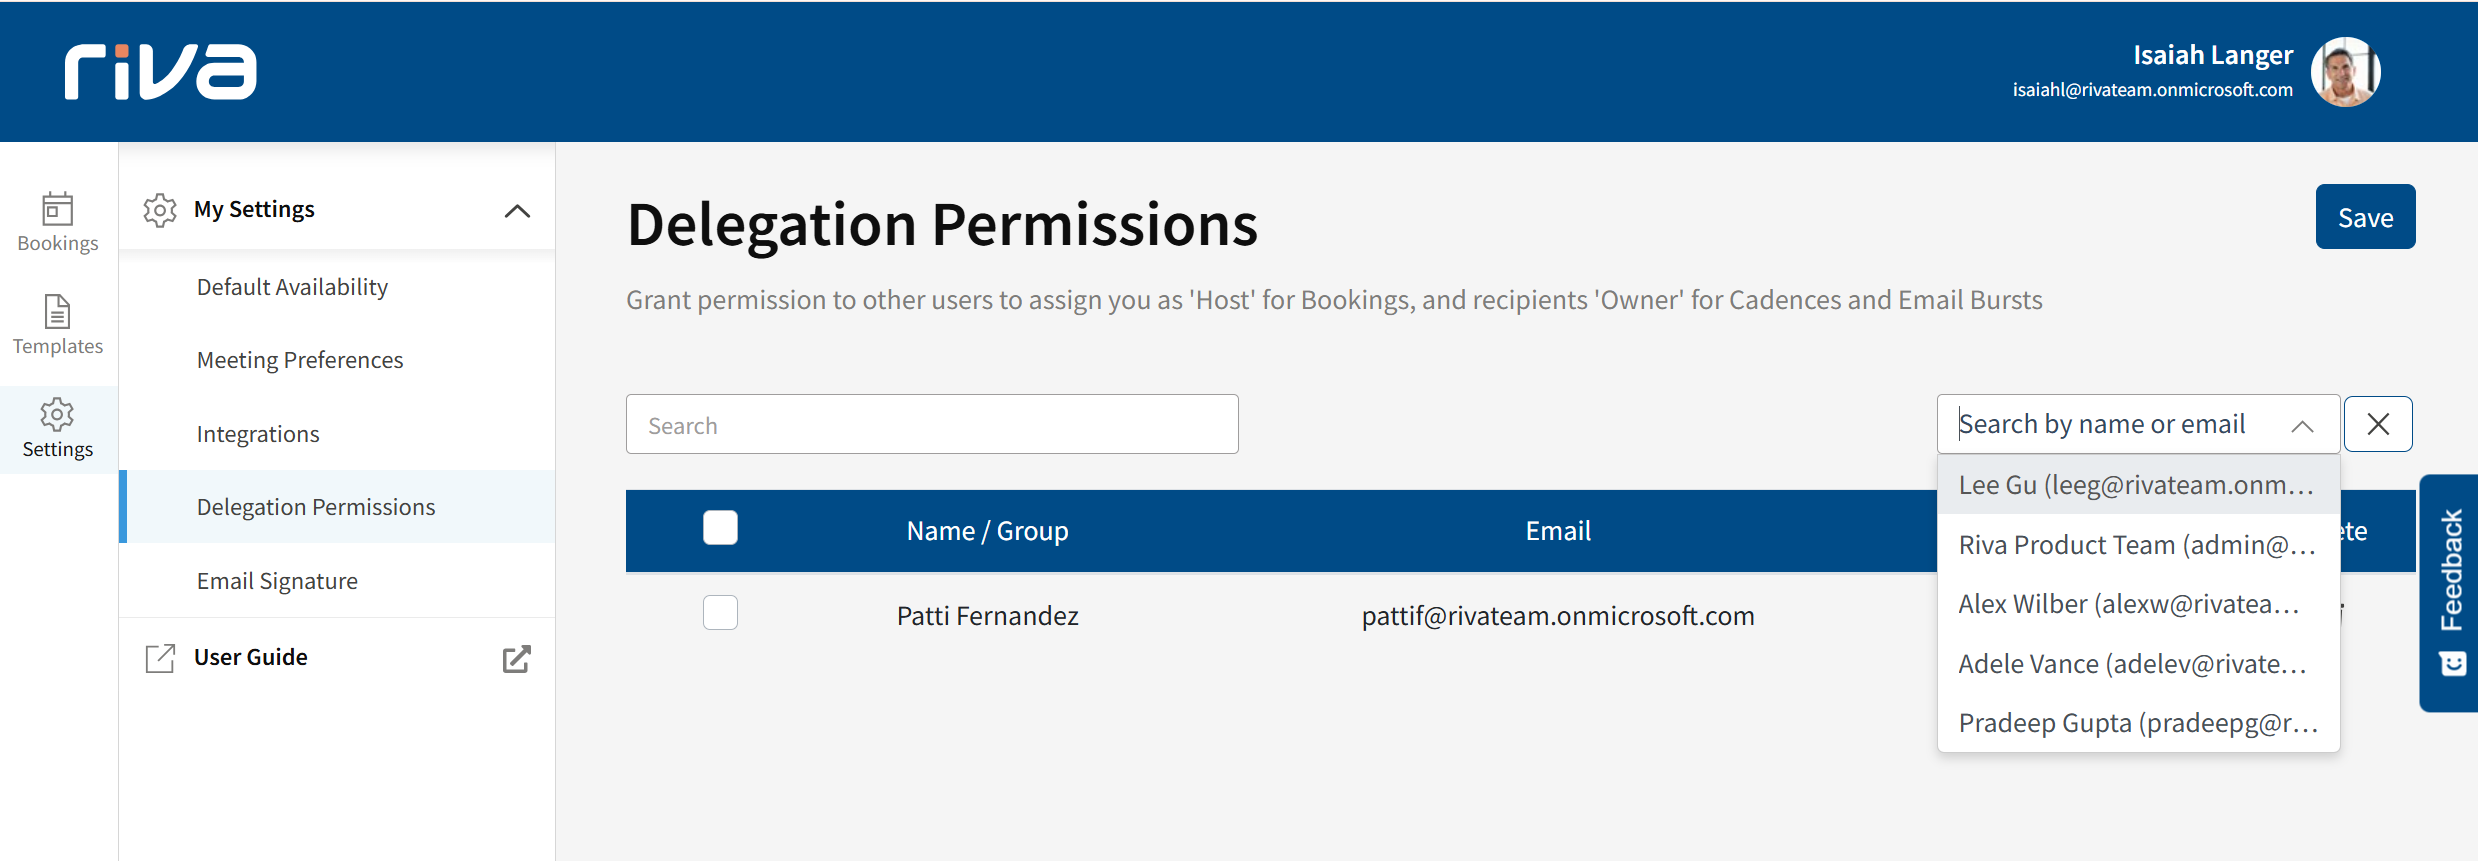Screen dimensions: 2478x861
Task: Collapse the name or email dropdown arrow
Action: pos(2302,426)
